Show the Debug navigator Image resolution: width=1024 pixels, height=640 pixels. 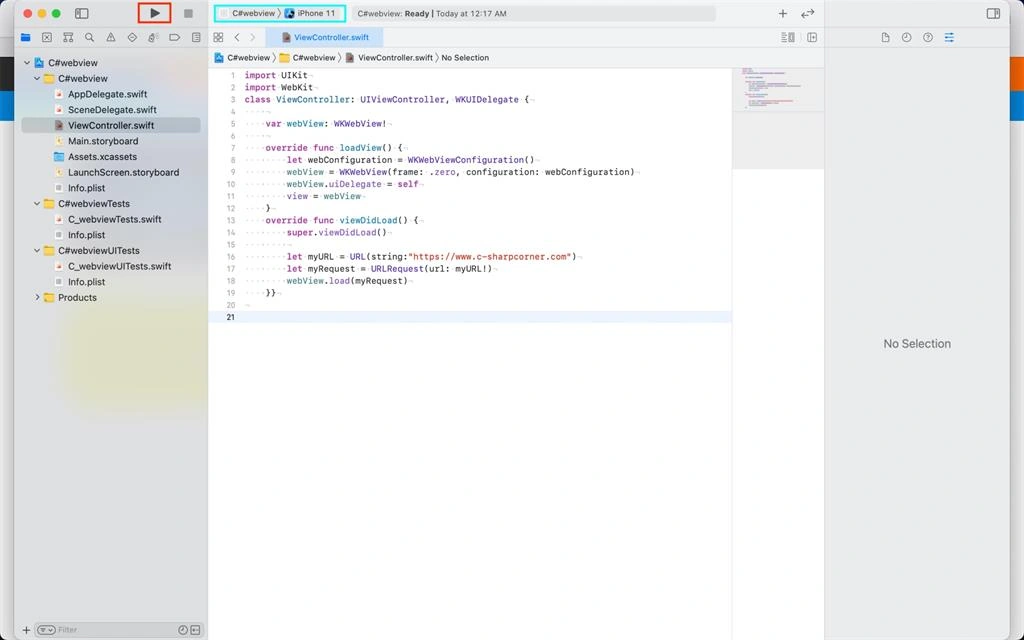coord(153,37)
